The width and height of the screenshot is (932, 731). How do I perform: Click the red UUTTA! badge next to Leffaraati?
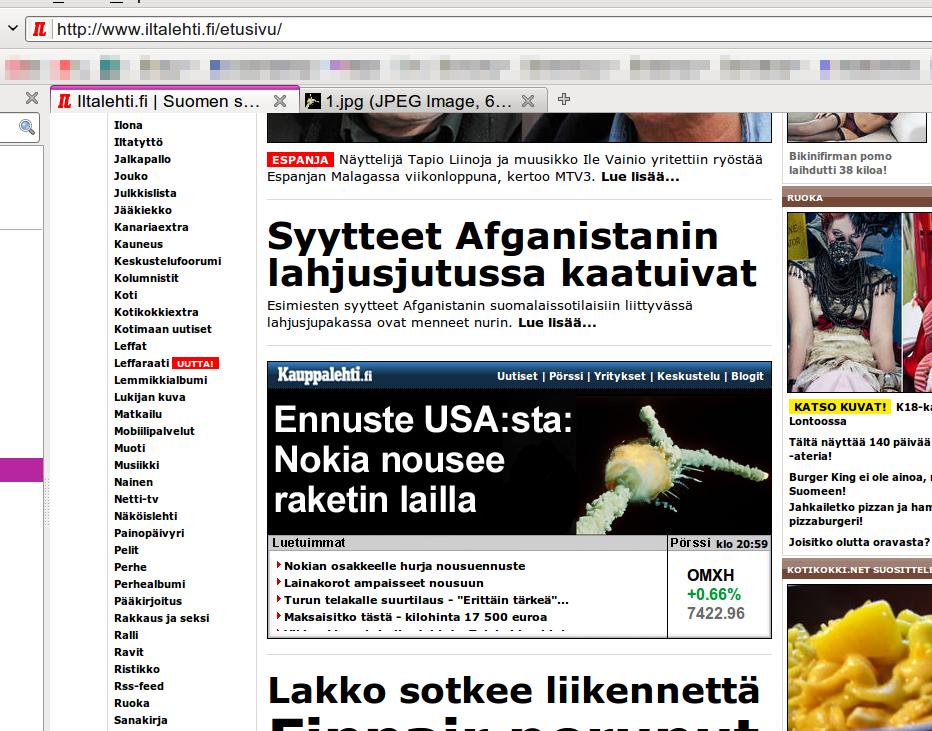point(195,364)
